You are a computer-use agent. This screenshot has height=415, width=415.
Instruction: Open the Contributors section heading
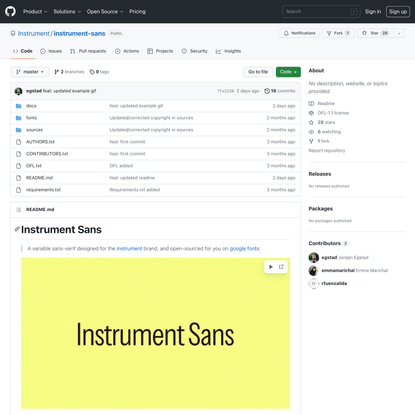coord(328,243)
